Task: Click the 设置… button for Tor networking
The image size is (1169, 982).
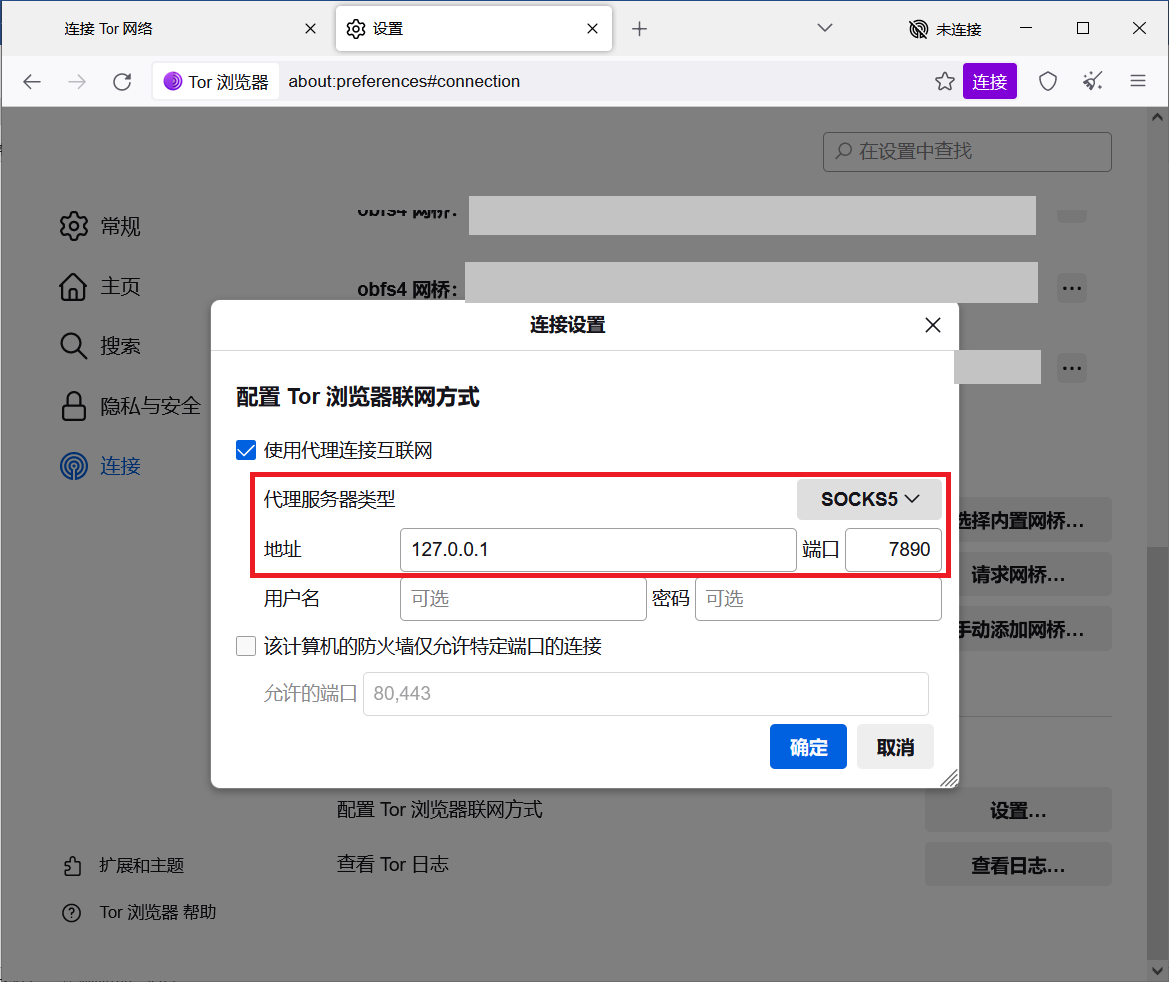Action: (1018, 810)
